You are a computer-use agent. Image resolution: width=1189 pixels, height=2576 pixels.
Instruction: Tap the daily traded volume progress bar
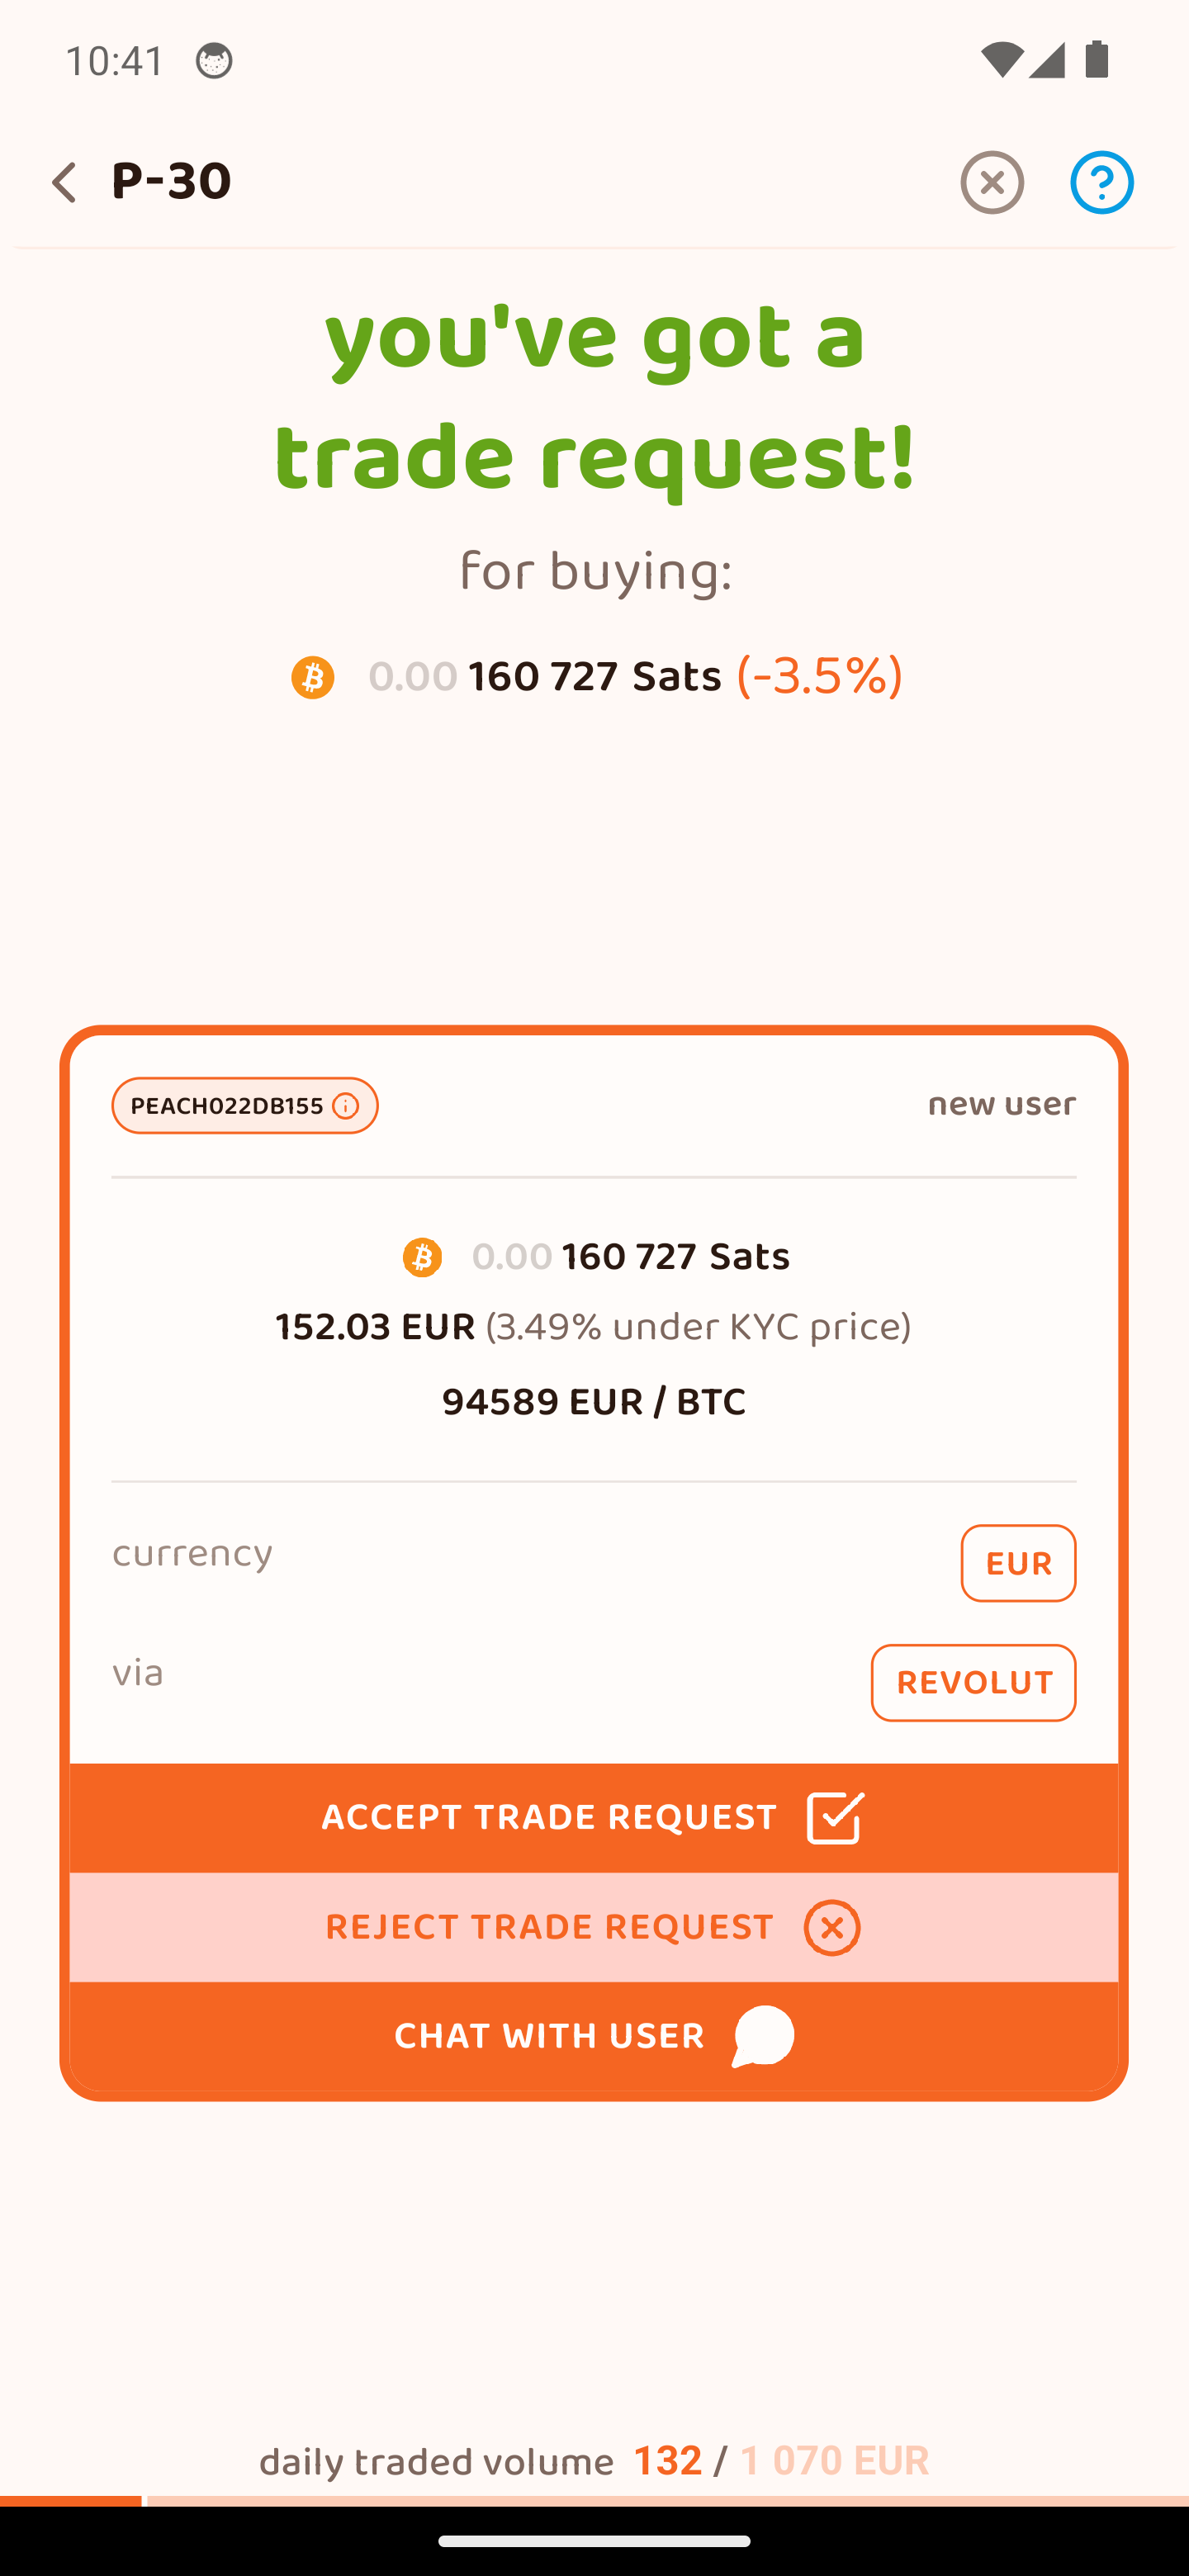[594, 2501]
